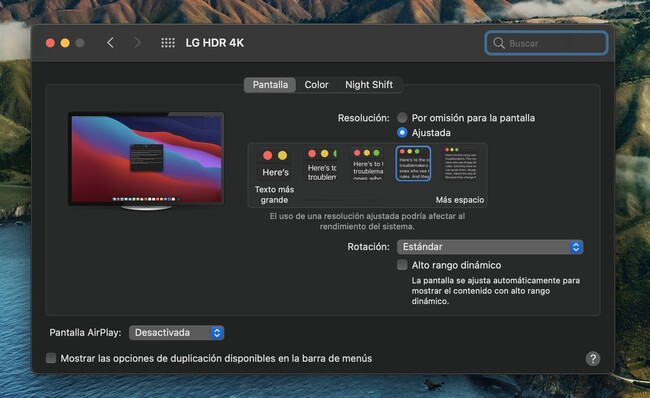
Task: Switch to the Night Shift tab
Action: (369, 85)
